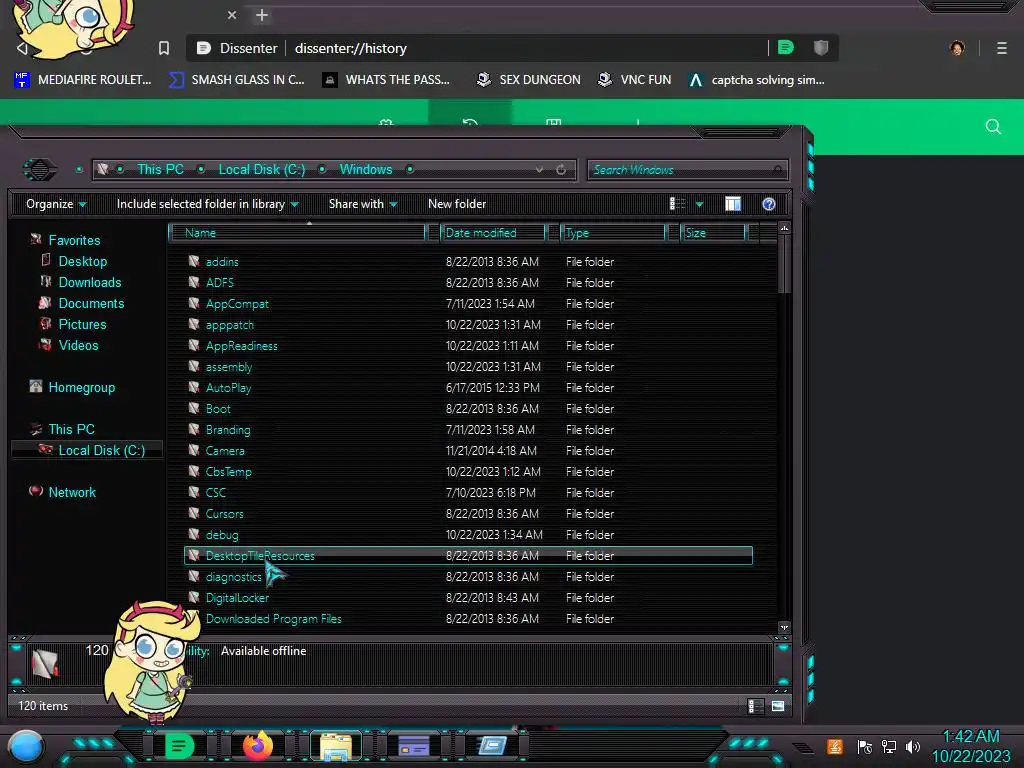Select Documents in navigation pane
This screenshot has width=1024, height=768.
pyautogui.click(x=91, y=303)
